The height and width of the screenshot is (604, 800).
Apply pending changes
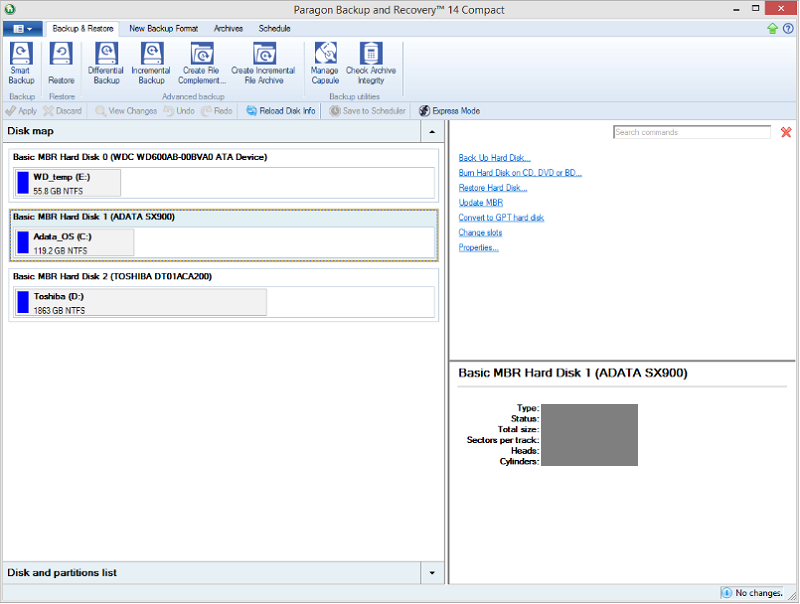point(21,111)
